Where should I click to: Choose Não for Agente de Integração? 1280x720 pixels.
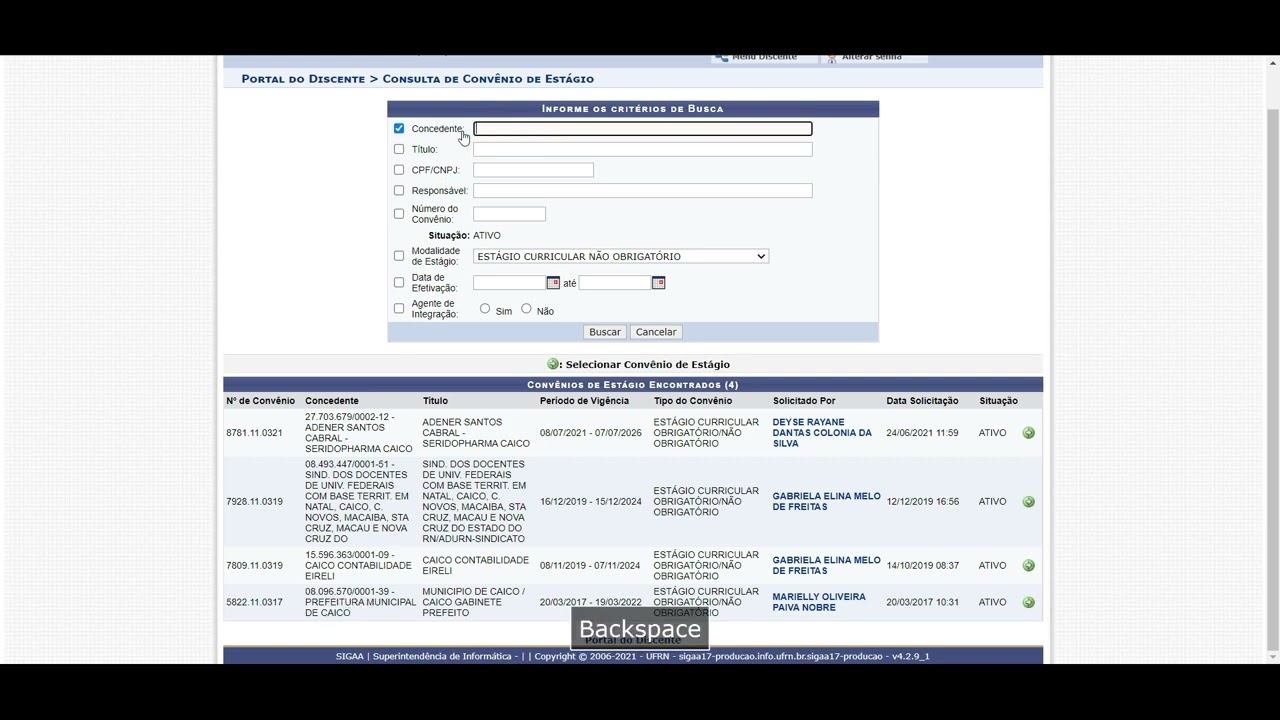[x=526, y=309]
